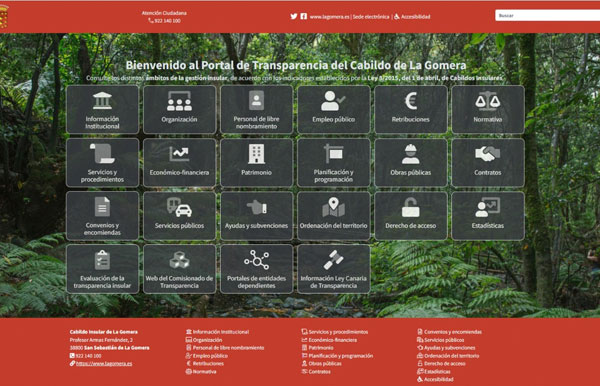The height and width of the screenshot is (386, 600).
Task: Open the Servicios públicos car icon tile
Action: coord(179,216)
